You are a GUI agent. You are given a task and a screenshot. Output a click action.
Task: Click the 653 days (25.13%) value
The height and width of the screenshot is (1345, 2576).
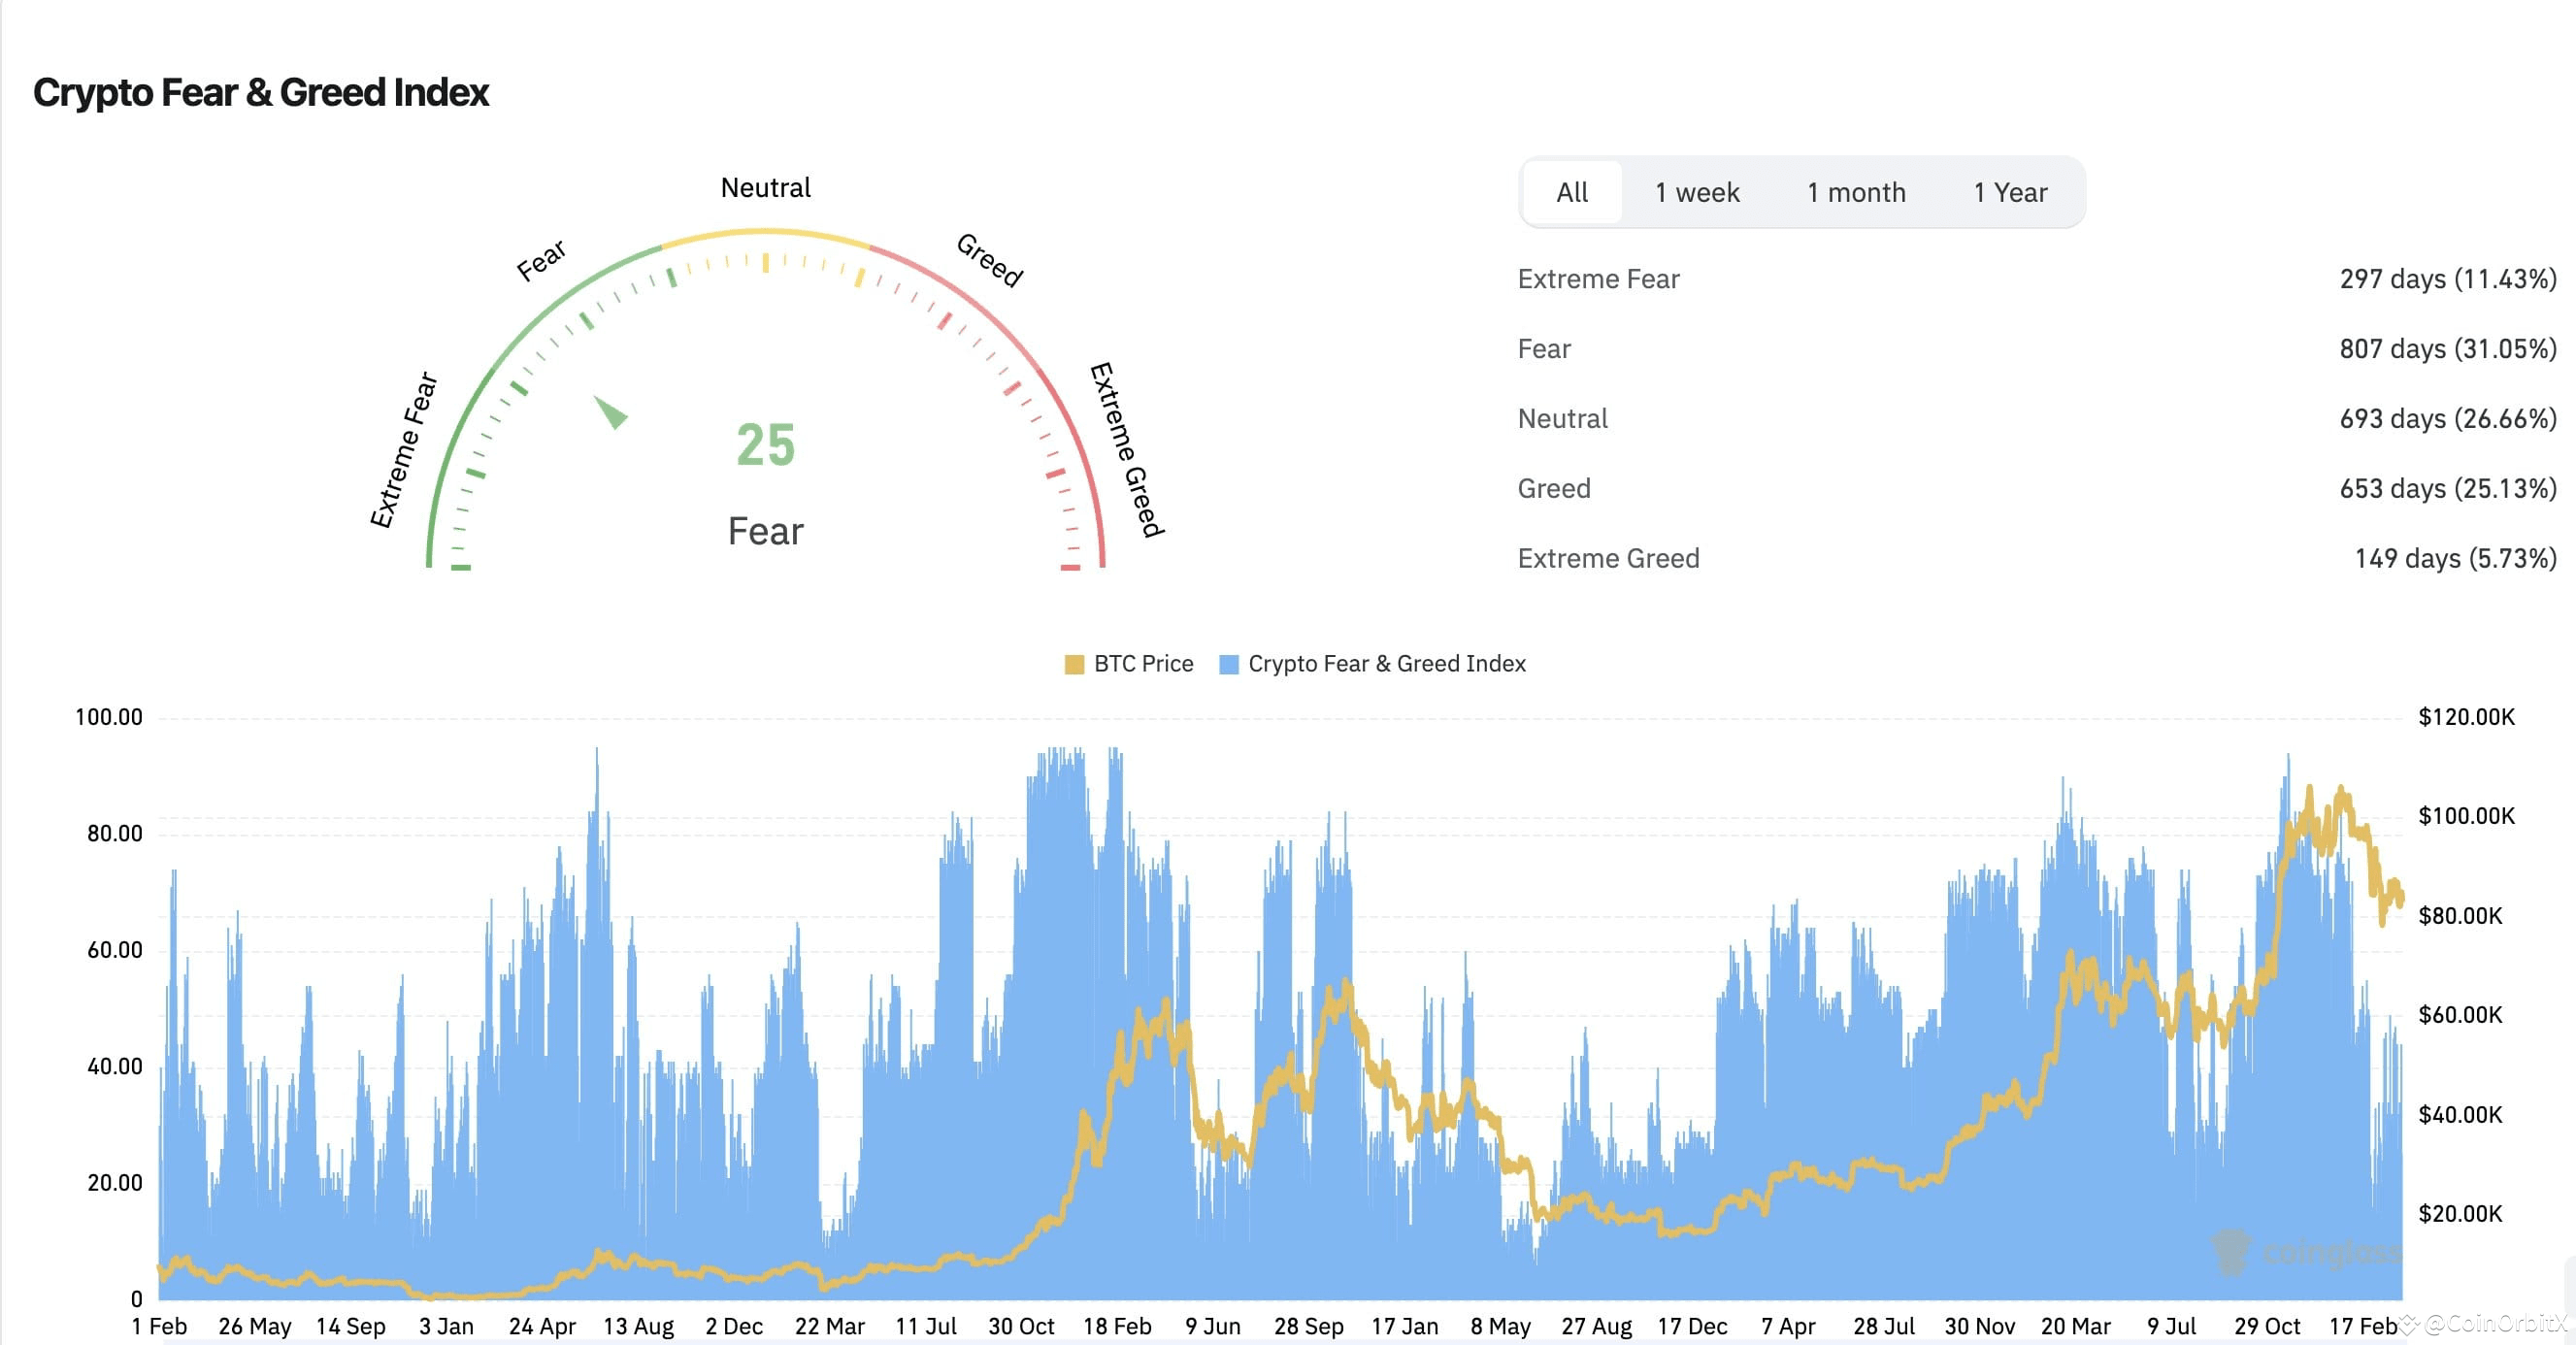tap(2447, 489)
